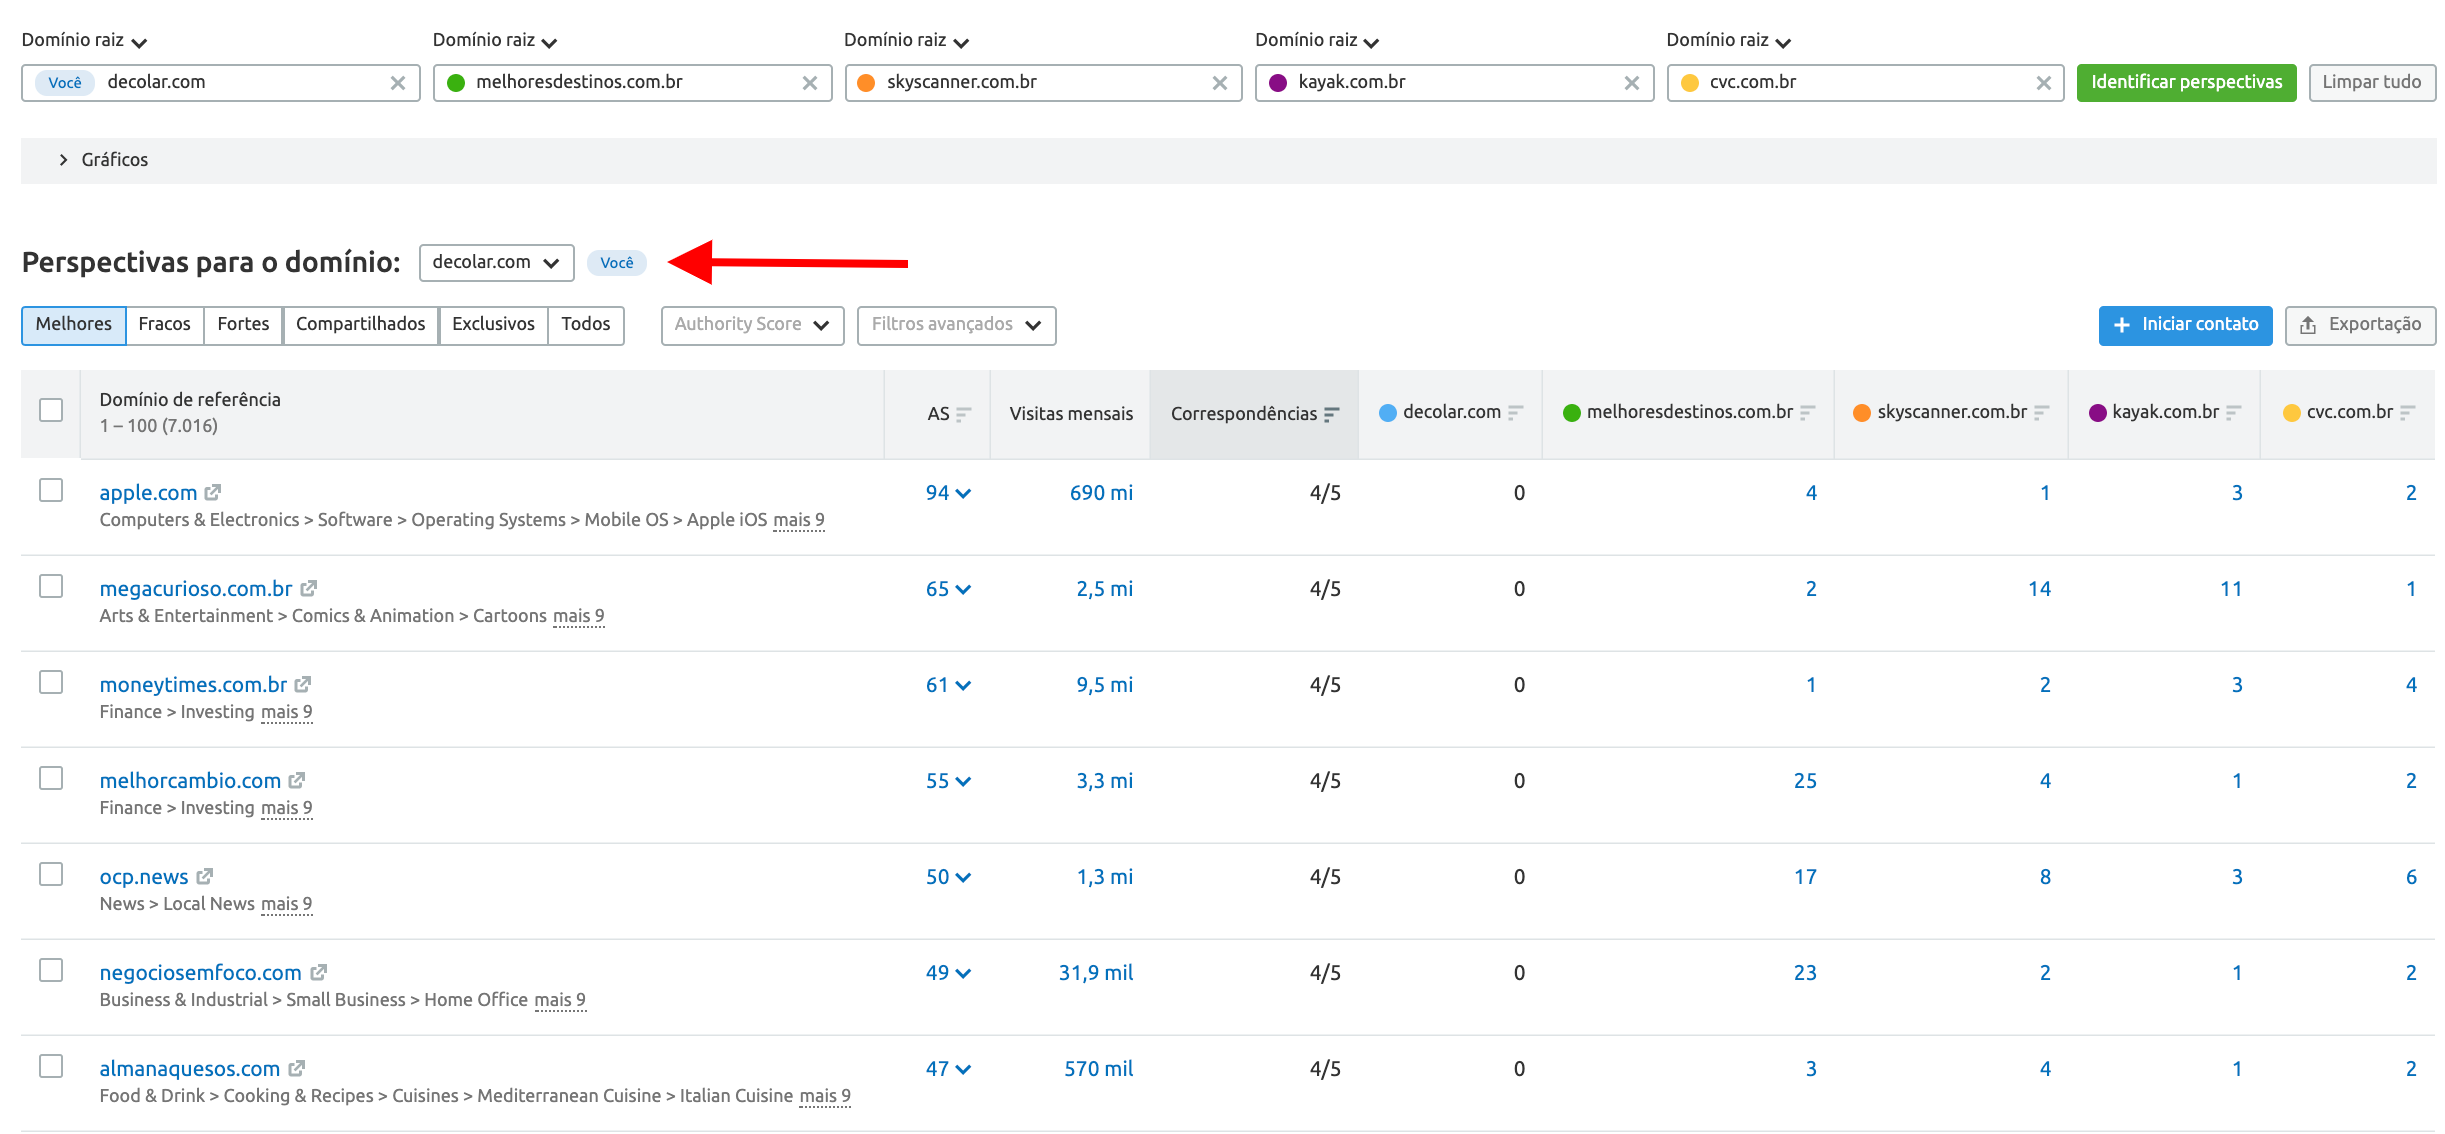The width and height of the screenshot is (2445, 1134).
Task: Open 25 melhoresdestinos backlinks for melhorcambio.com
Action: (1805, 781)
